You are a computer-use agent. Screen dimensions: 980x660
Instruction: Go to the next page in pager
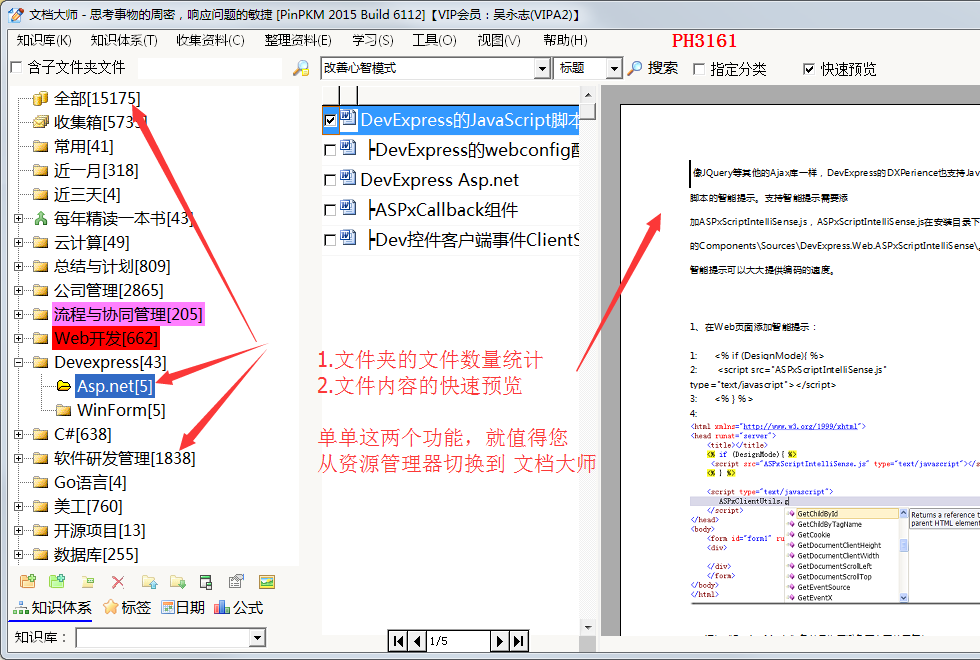click(x=499, y=641)
